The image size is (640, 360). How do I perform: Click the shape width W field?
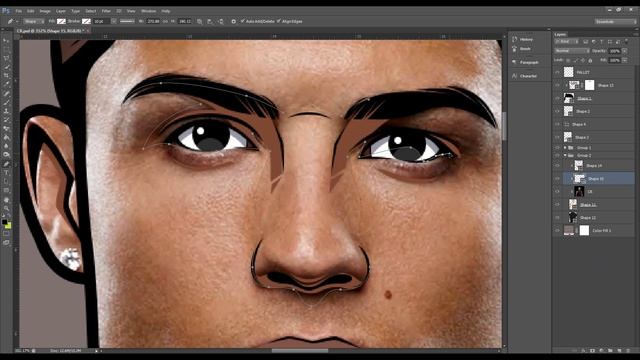(x=153, y=21)
